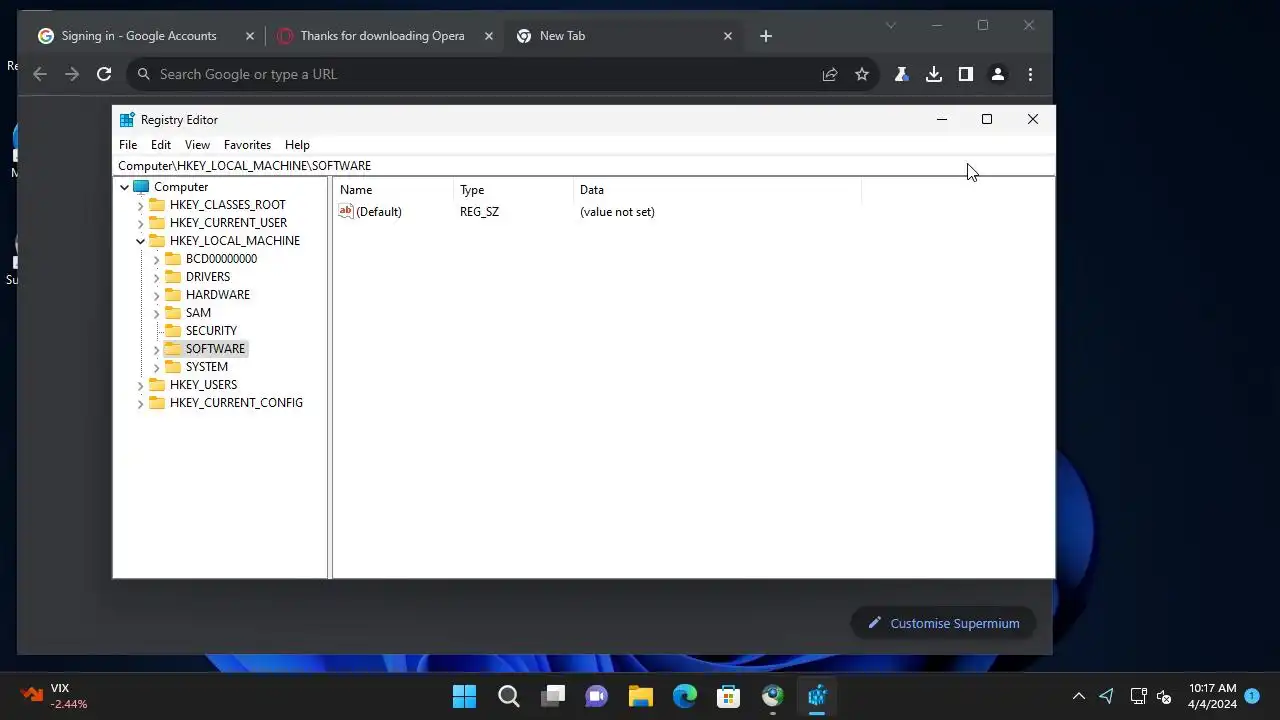Click the HKEY_CURRENT_USER folder icon
The height and width of the screenshot is (720, 1280).
(157, 223)
